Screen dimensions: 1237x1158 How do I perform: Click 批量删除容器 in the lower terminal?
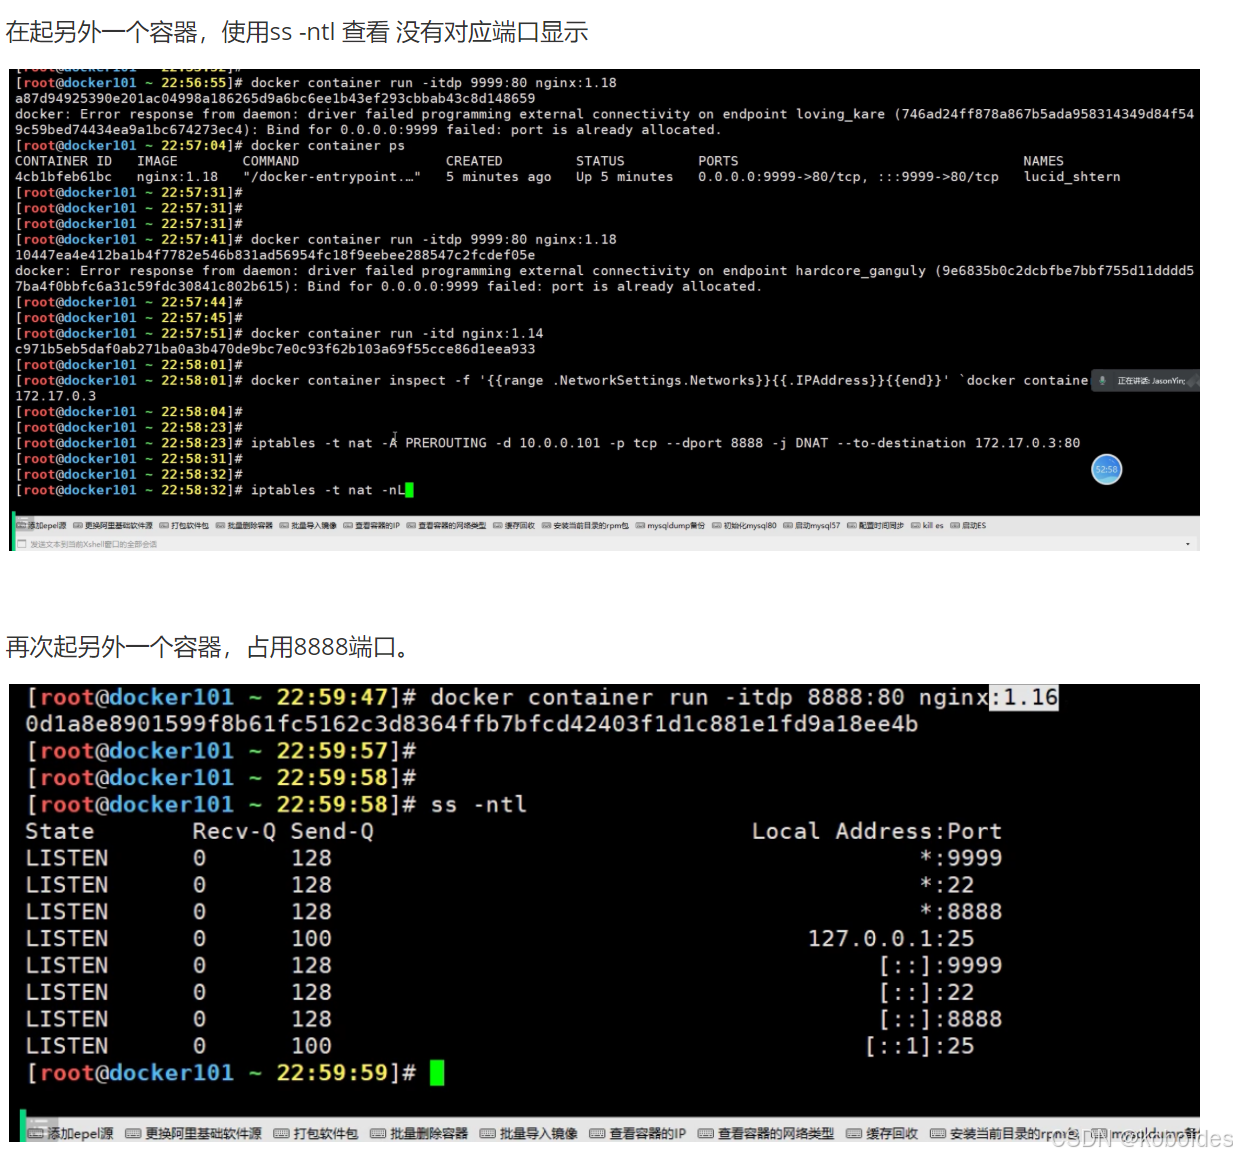(419, 1133)
